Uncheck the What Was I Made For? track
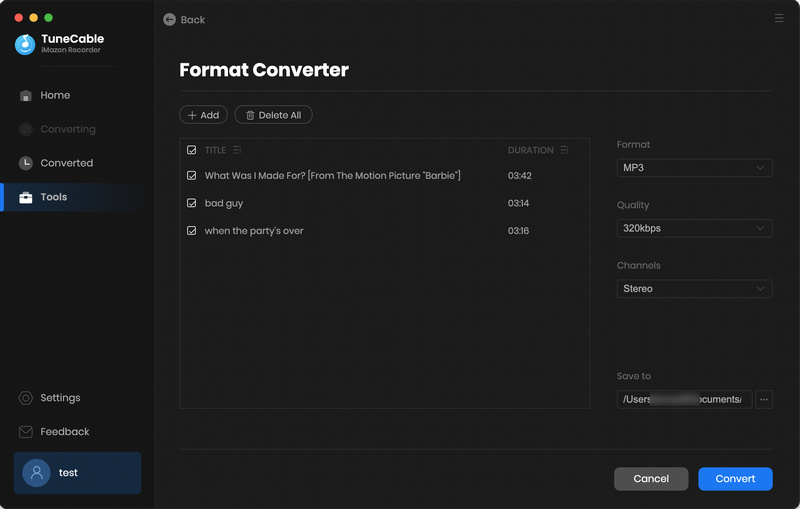 coord(191,175)
